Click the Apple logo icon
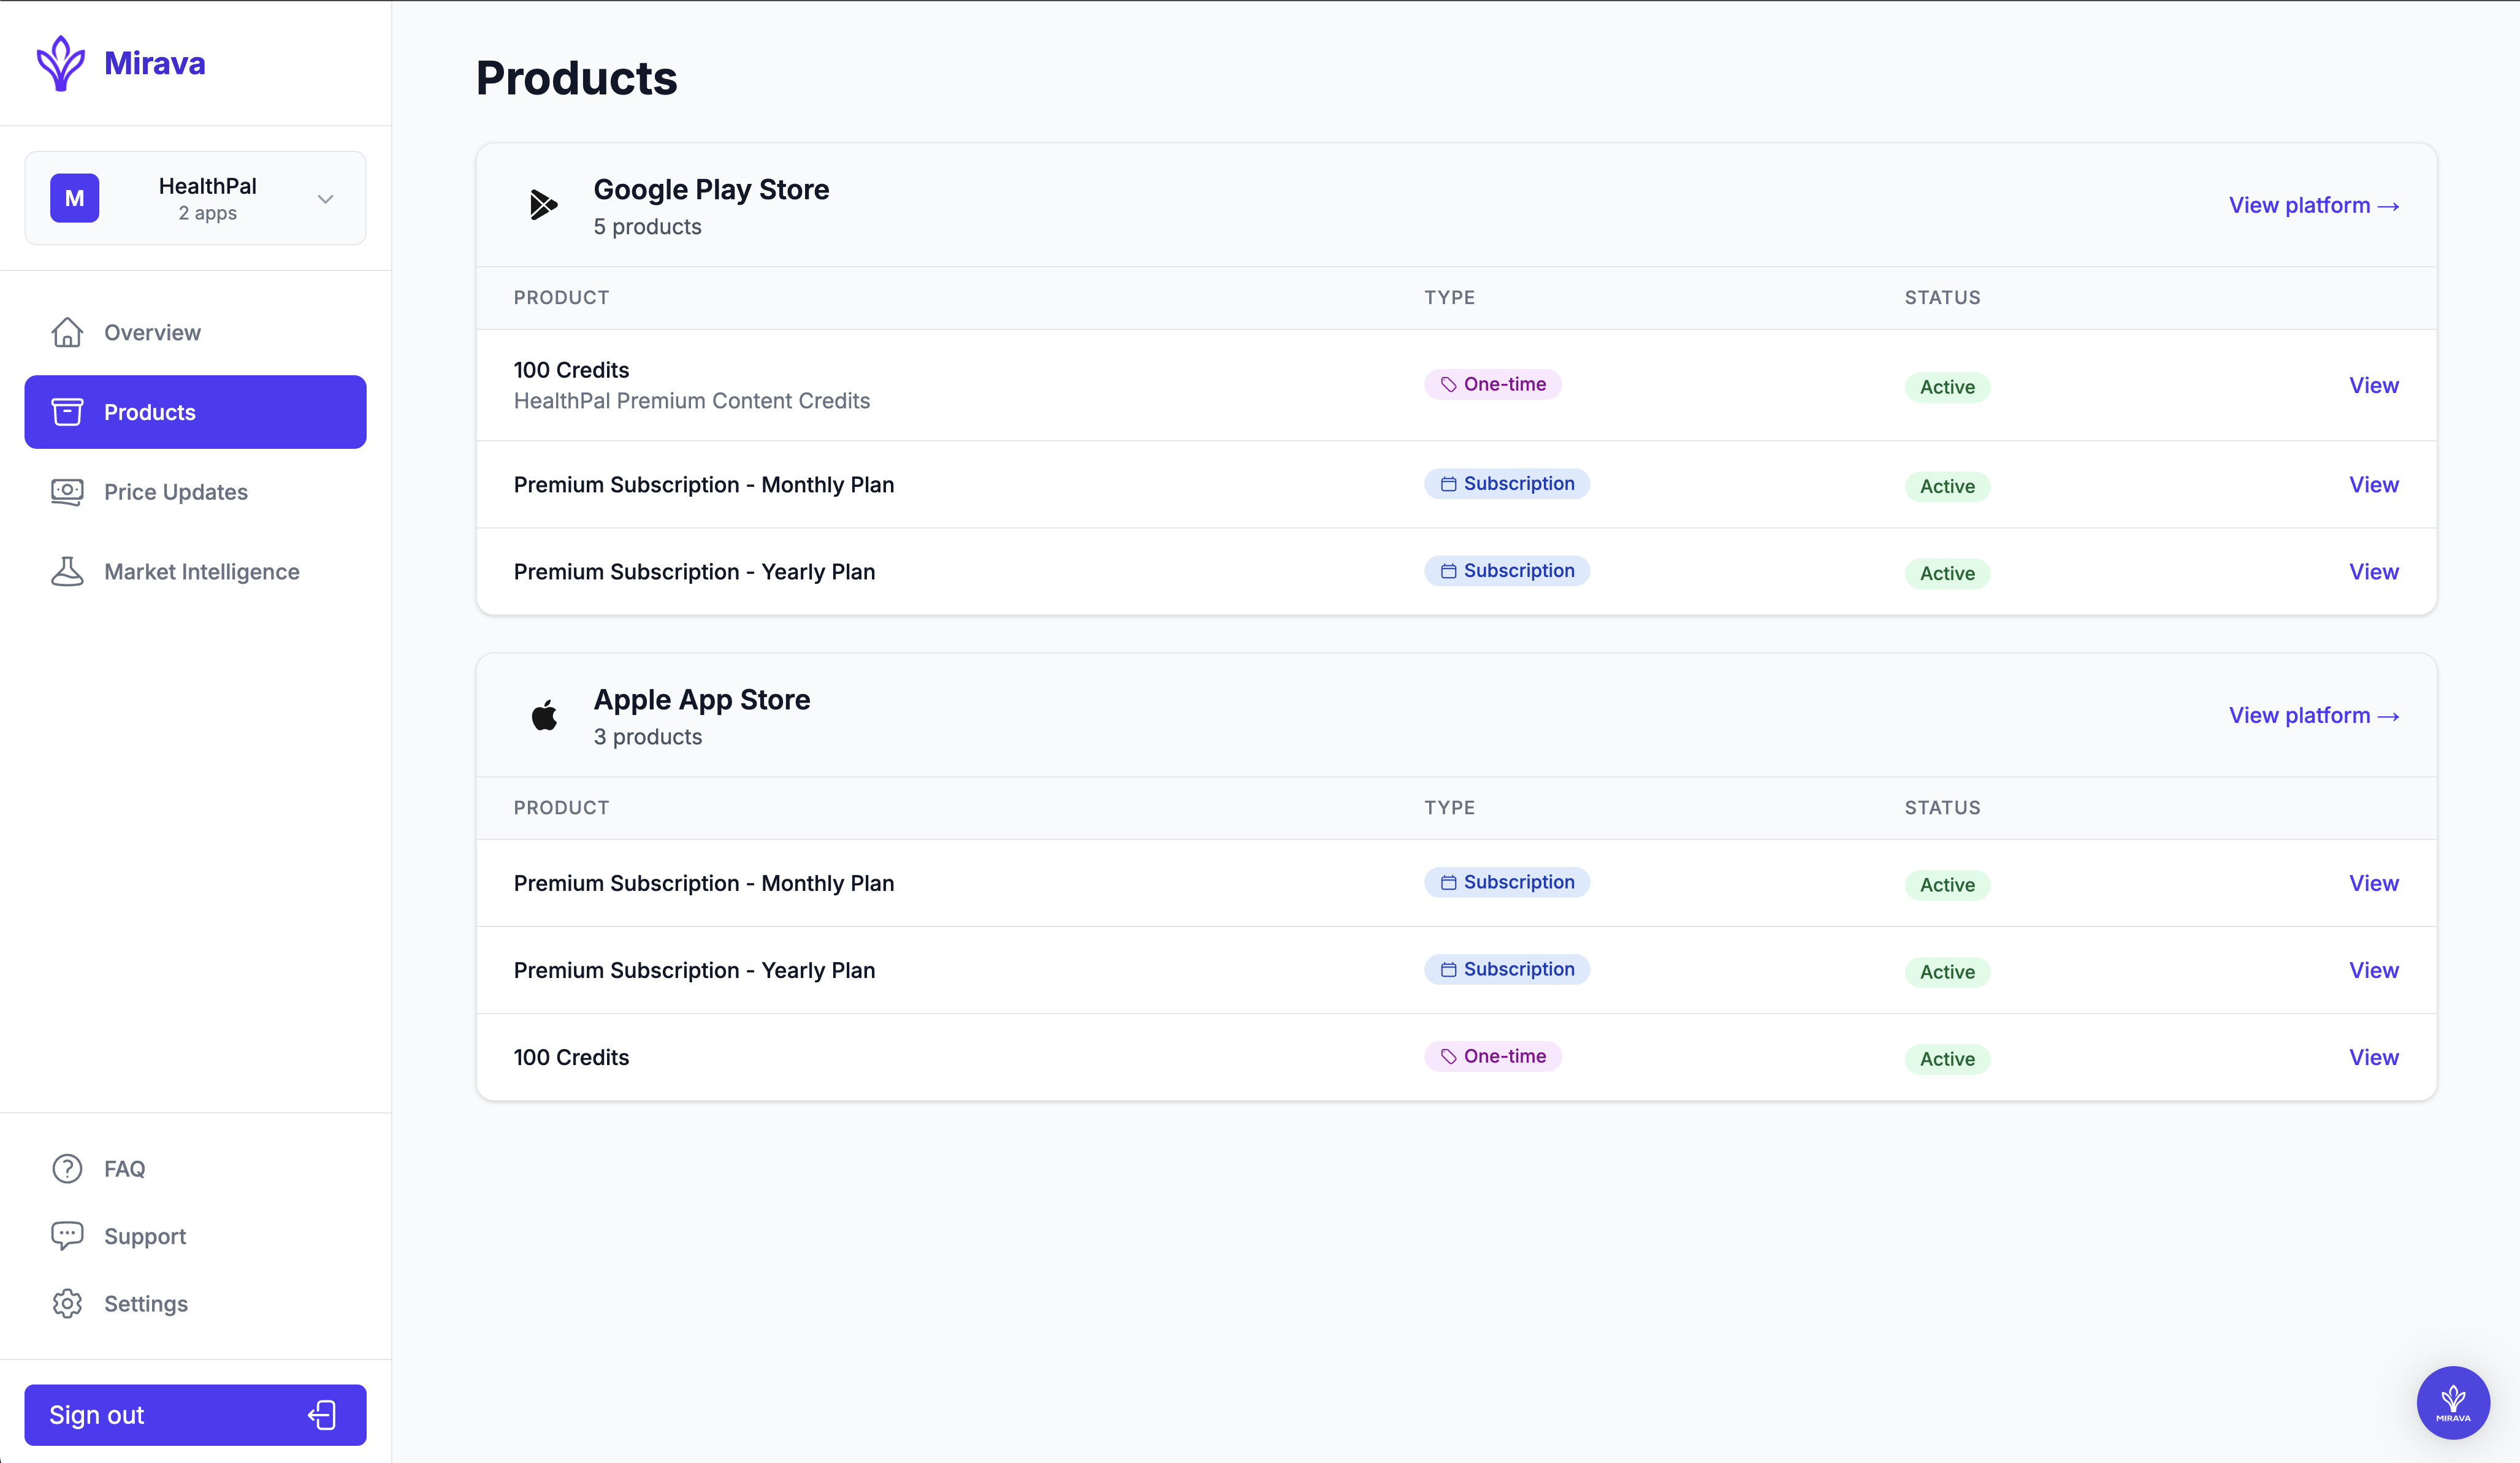The image size is (2520, 1463). 544,716
